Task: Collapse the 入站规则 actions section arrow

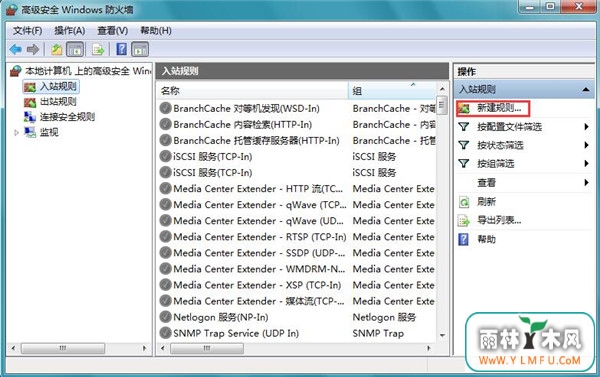Action: point(586,90)
